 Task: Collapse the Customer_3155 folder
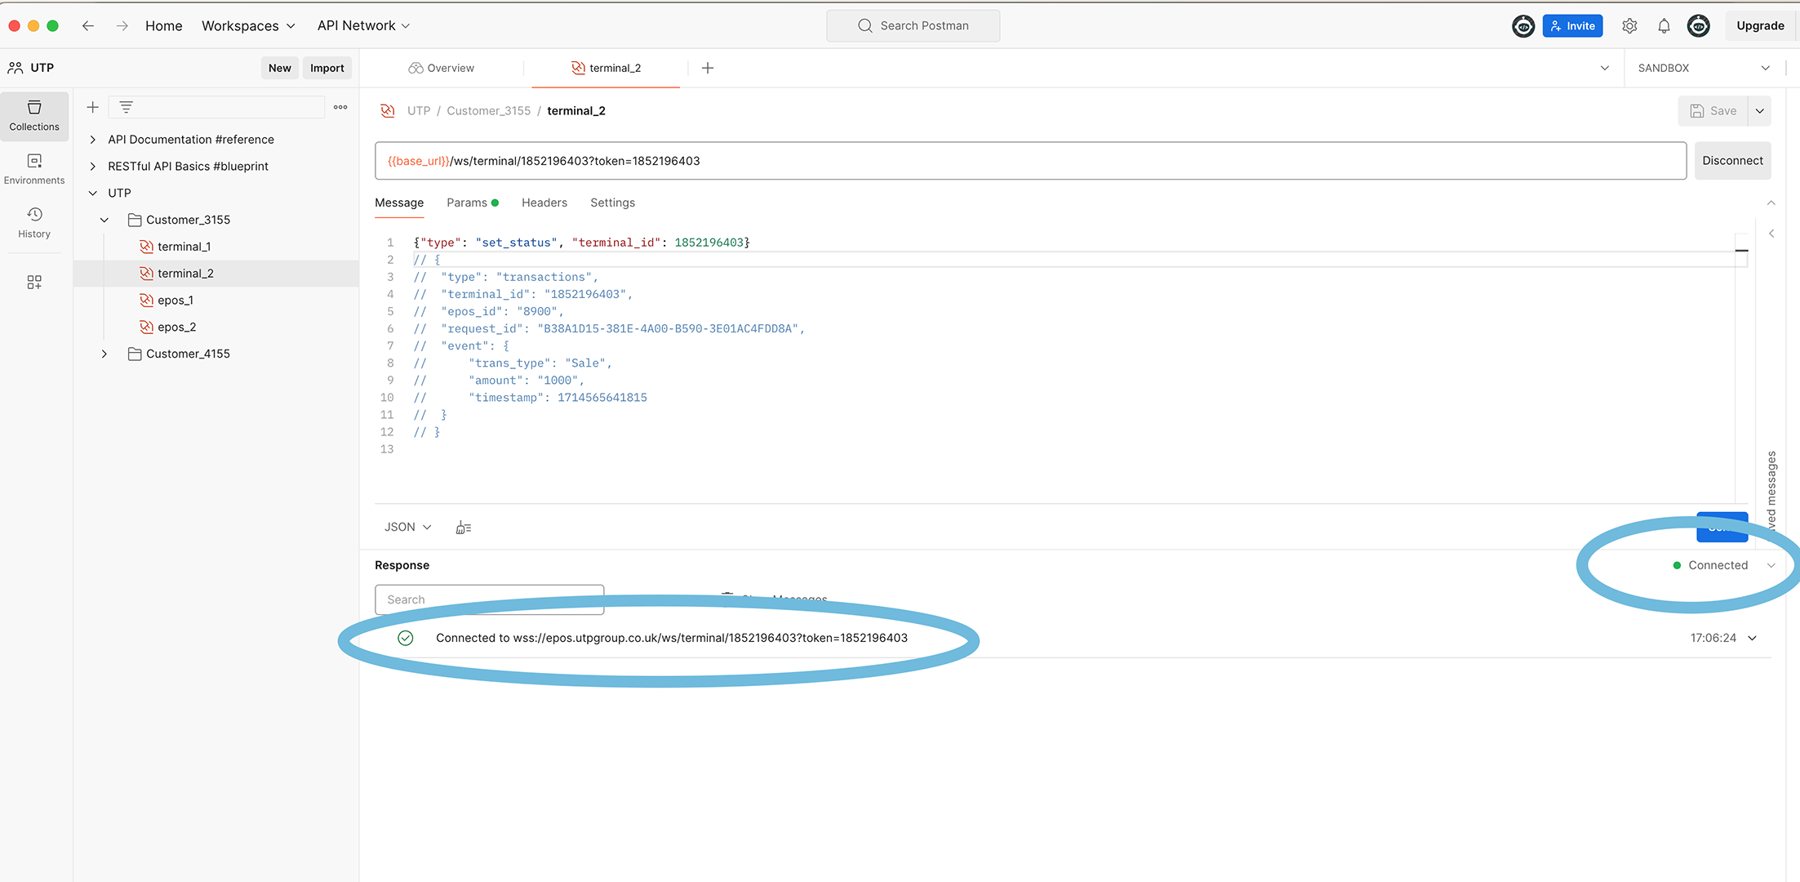(x=104, y=220)
